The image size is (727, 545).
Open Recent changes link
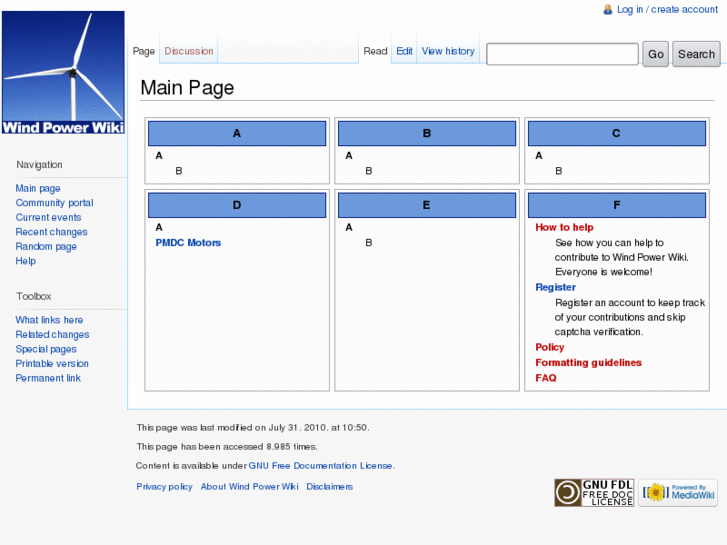pos(51,232)
